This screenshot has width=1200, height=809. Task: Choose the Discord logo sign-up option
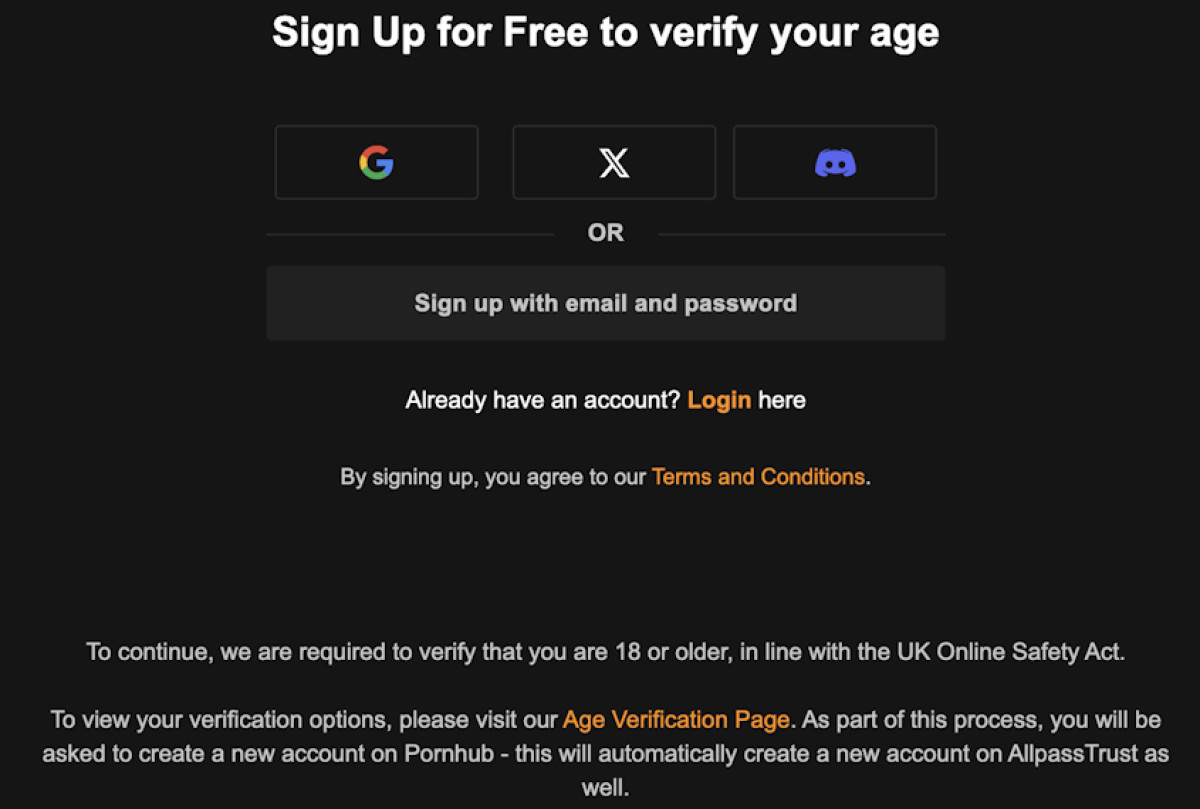(835, 162)
